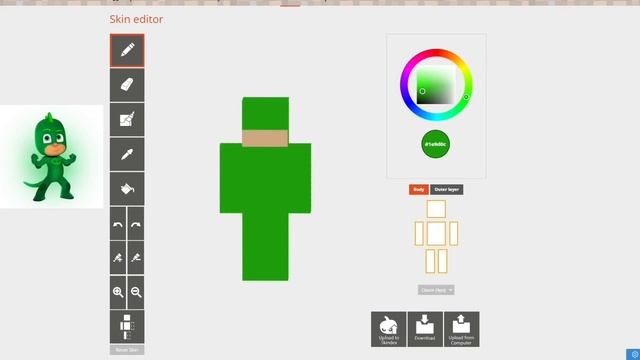640x360 pixels.
Task: Toggle right arm visibility in body diagram
Action: [x=419, y=234]
